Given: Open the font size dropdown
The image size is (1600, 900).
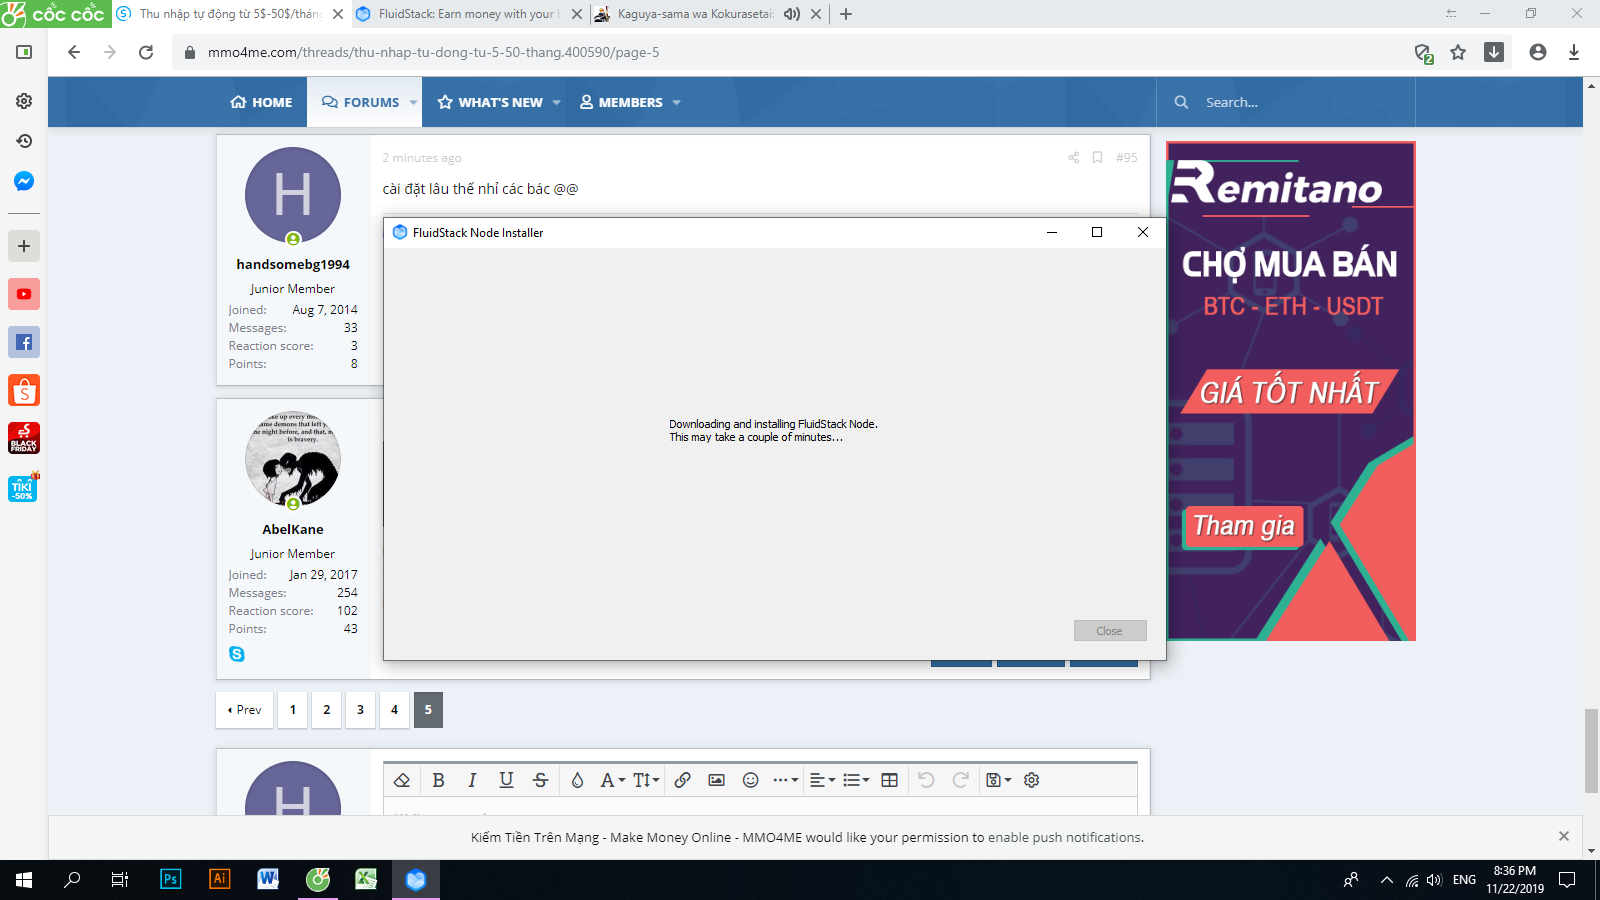Looking at the screenshot, I should (x=646, y=780).
